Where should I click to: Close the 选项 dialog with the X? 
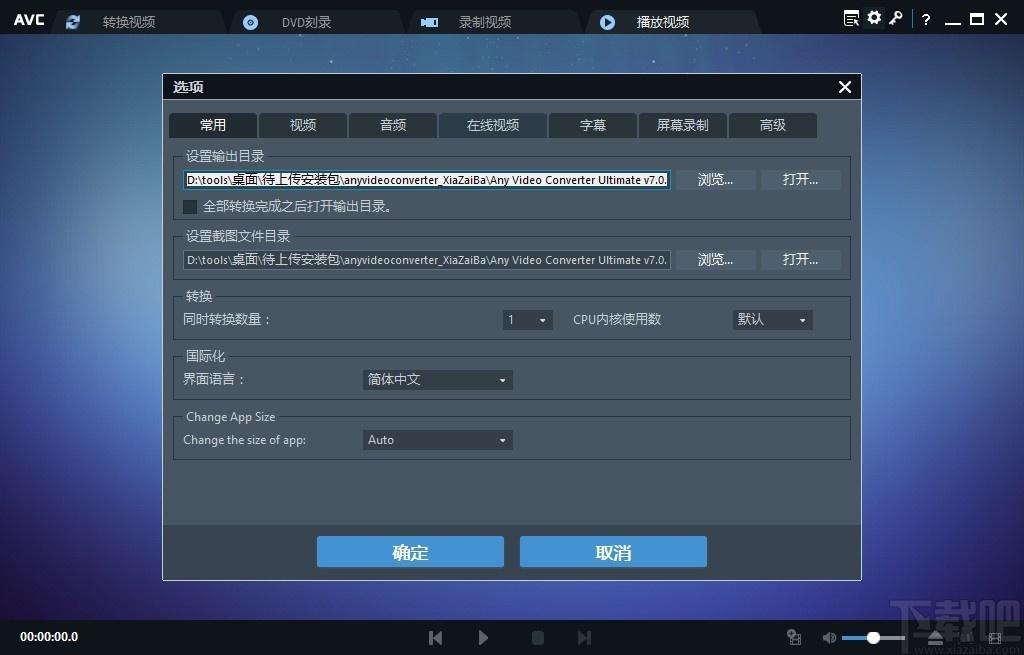844,87
